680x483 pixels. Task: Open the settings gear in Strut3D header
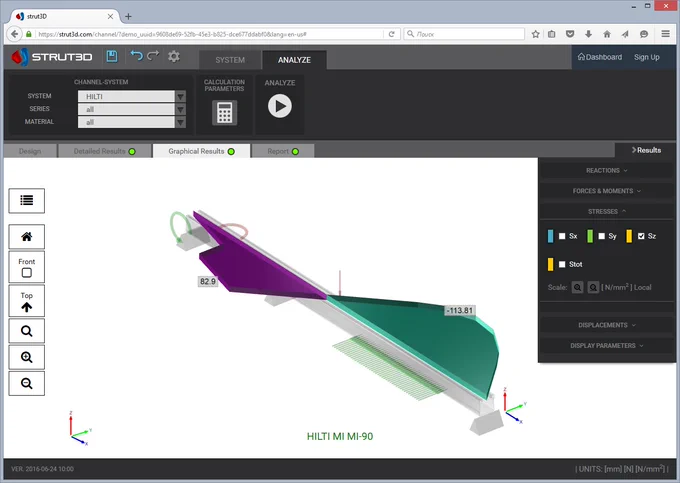click(174, 56)
